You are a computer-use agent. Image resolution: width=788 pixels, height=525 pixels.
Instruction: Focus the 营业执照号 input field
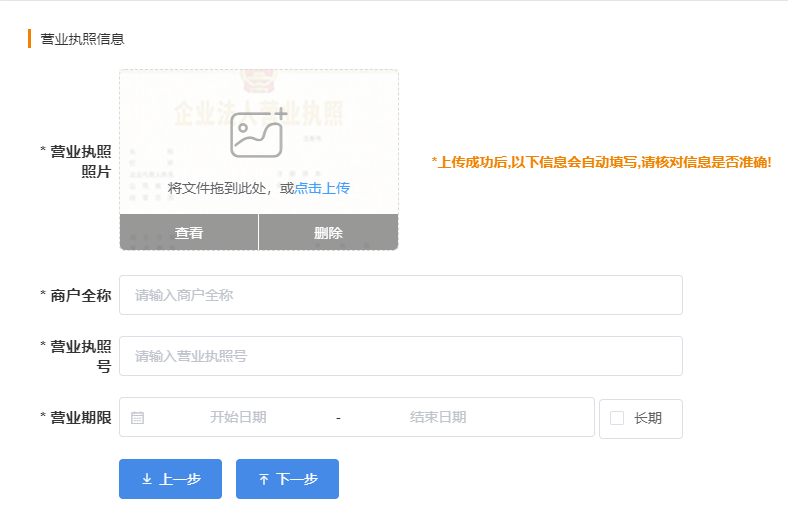[400, 356]
